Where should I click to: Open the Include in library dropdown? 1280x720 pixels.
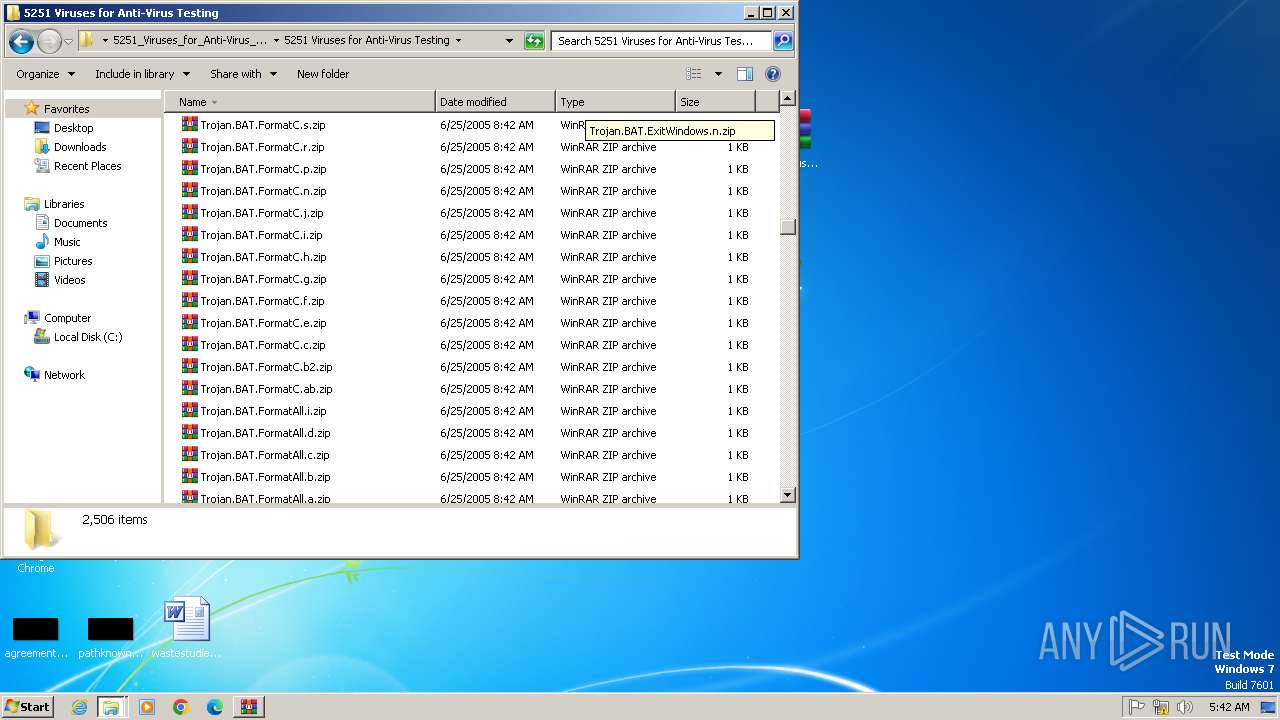coord(142,74)
